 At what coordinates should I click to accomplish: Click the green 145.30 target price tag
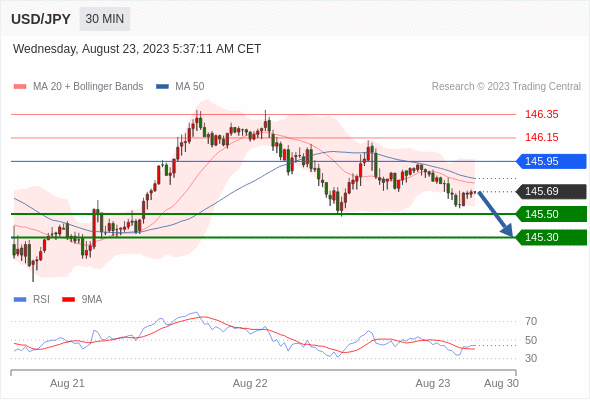pyautogui.click(x=551, y=237)
